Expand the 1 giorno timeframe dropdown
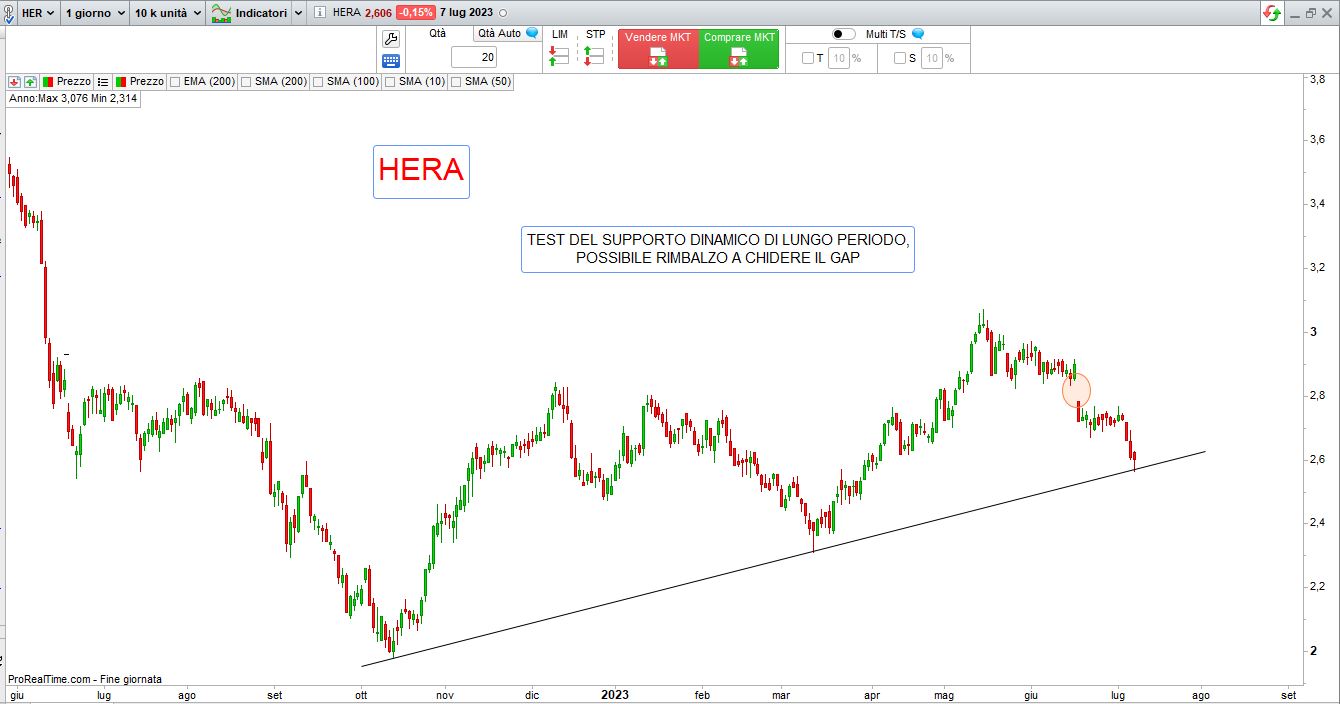The width and height of the screenshot is (1340, 704). pos(95,13)
